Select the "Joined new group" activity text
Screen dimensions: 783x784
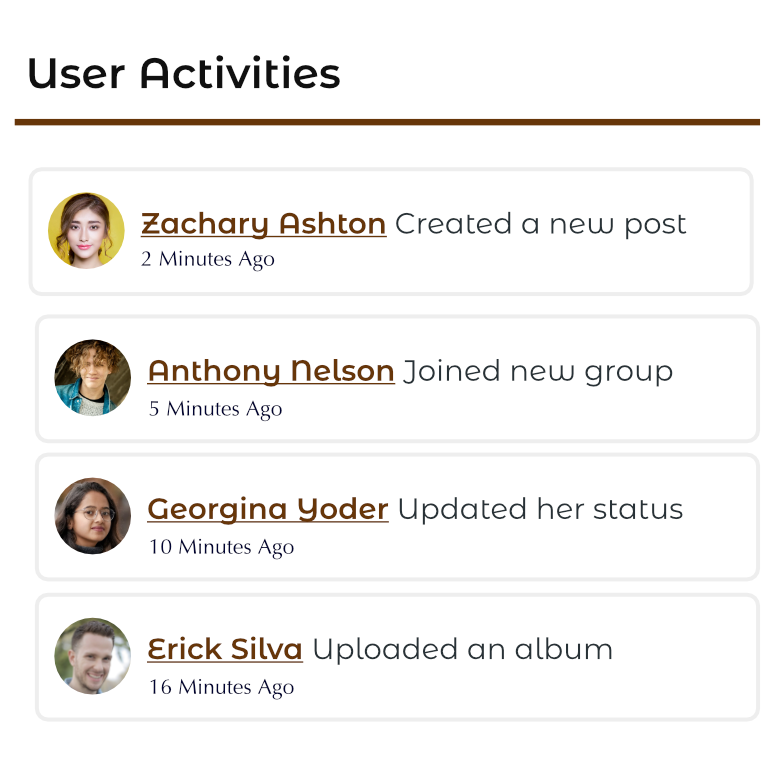538,371
